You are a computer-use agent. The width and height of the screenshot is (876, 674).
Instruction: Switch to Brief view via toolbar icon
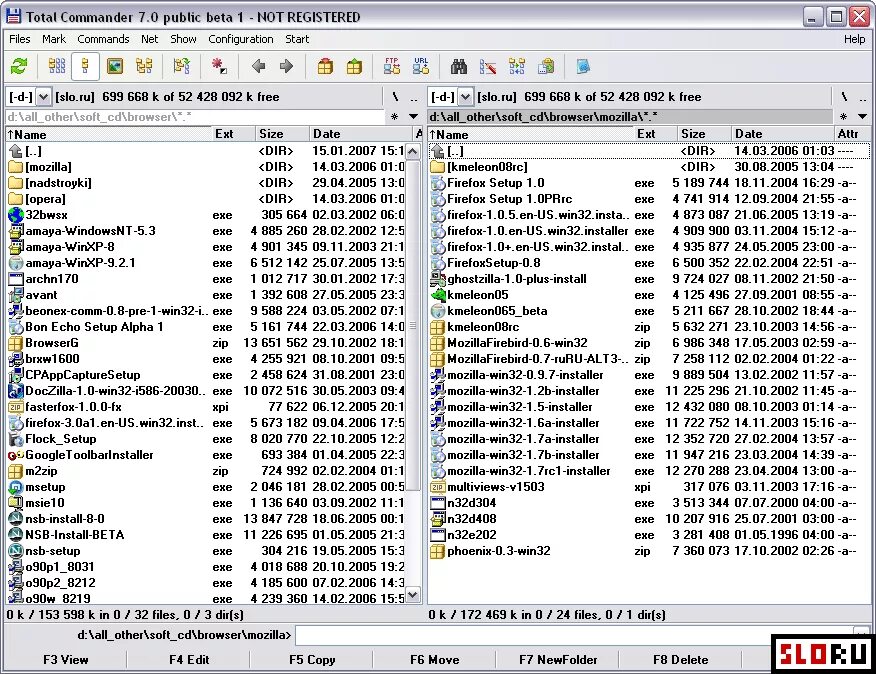(x=56, y=67)
